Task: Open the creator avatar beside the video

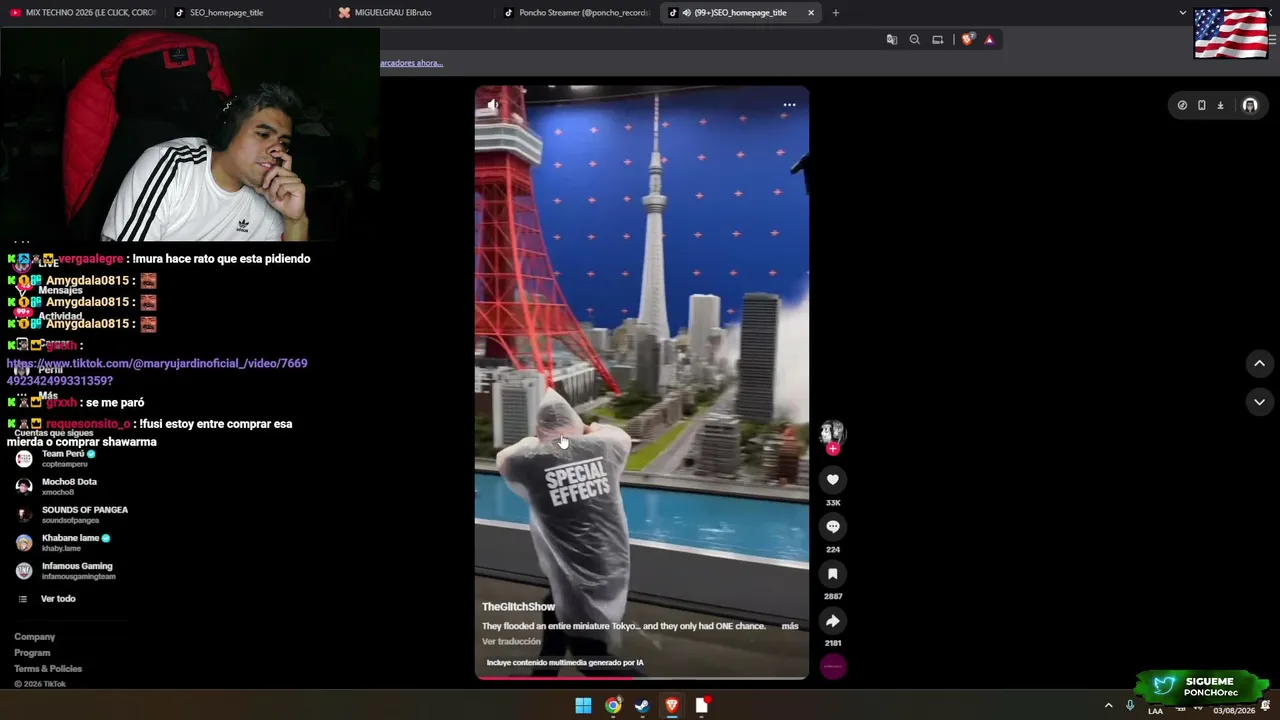Action: (832, 432)
